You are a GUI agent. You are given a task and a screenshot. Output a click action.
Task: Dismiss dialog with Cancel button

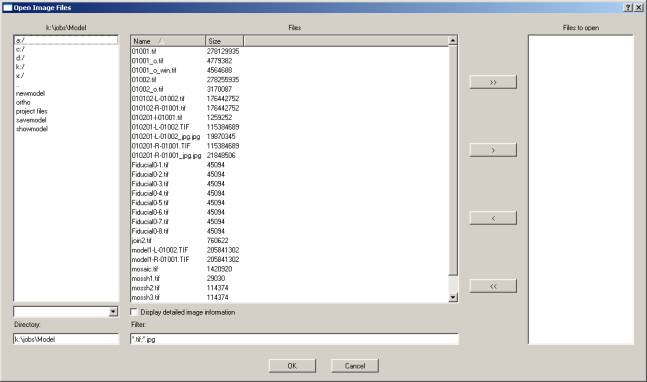point(355,366)
